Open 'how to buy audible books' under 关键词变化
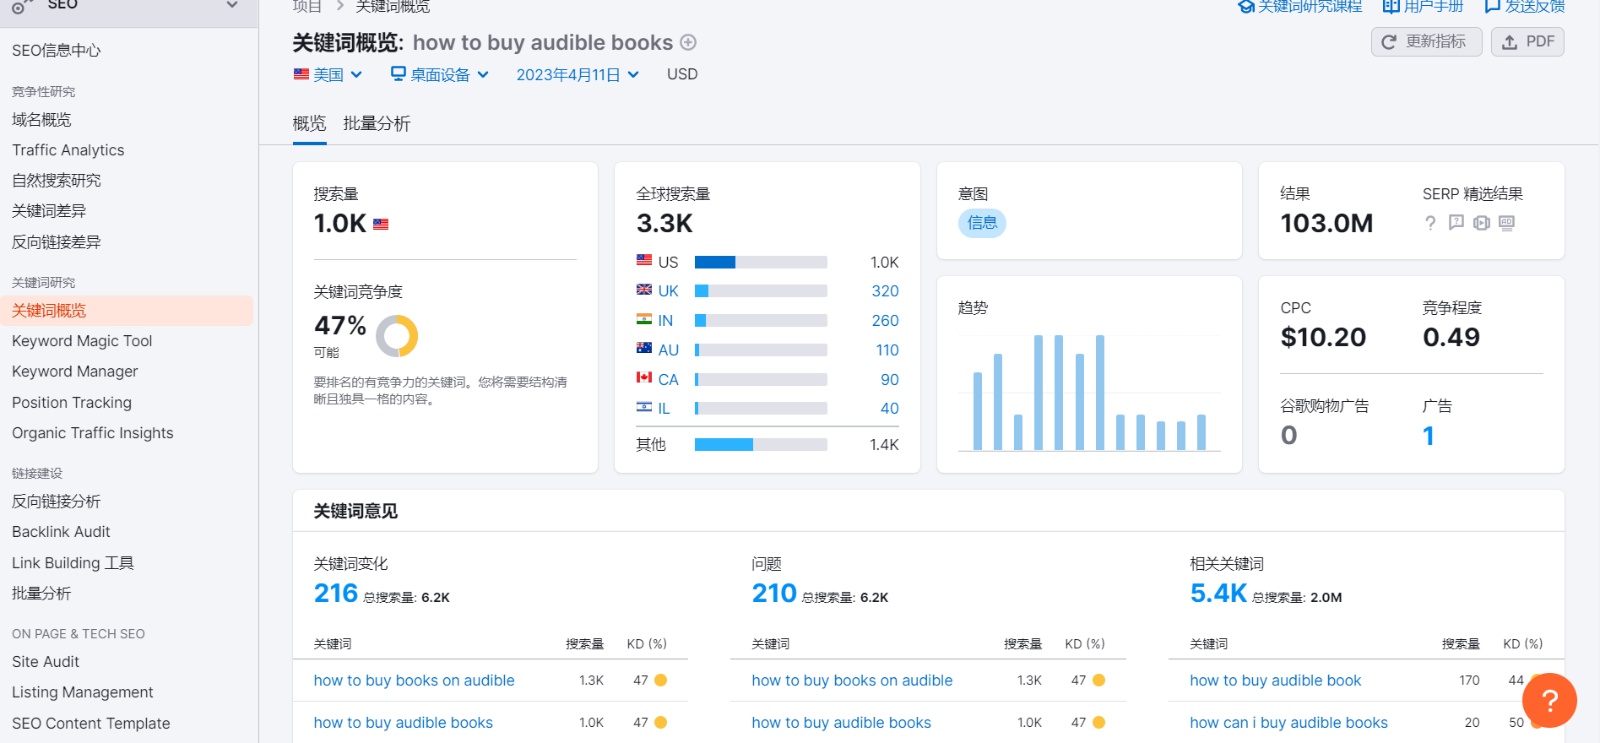The width and height of the screenshot is (1600, 743). 403,722
